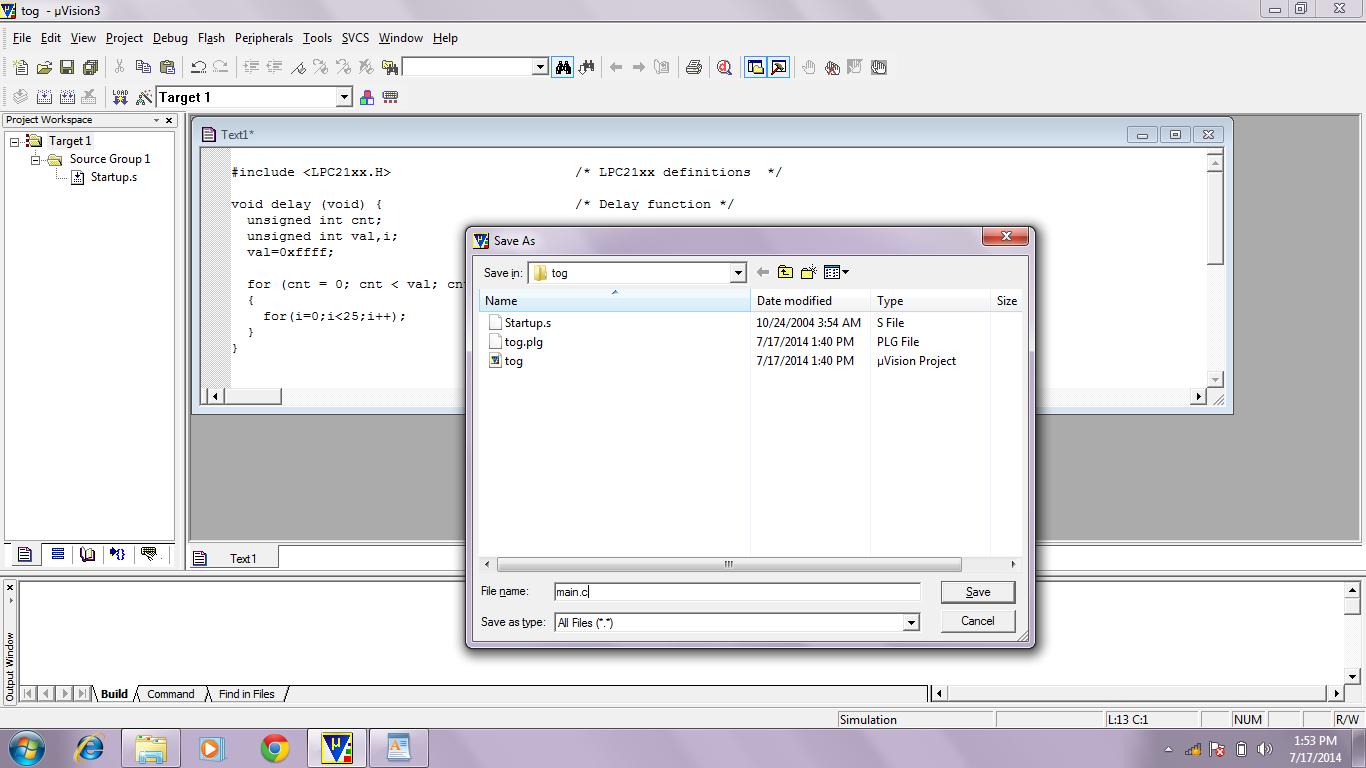The image size is (1366, 768).
Task: Click the Undo arrow icon
Action: pyautogui.click(x=198, y=67)
